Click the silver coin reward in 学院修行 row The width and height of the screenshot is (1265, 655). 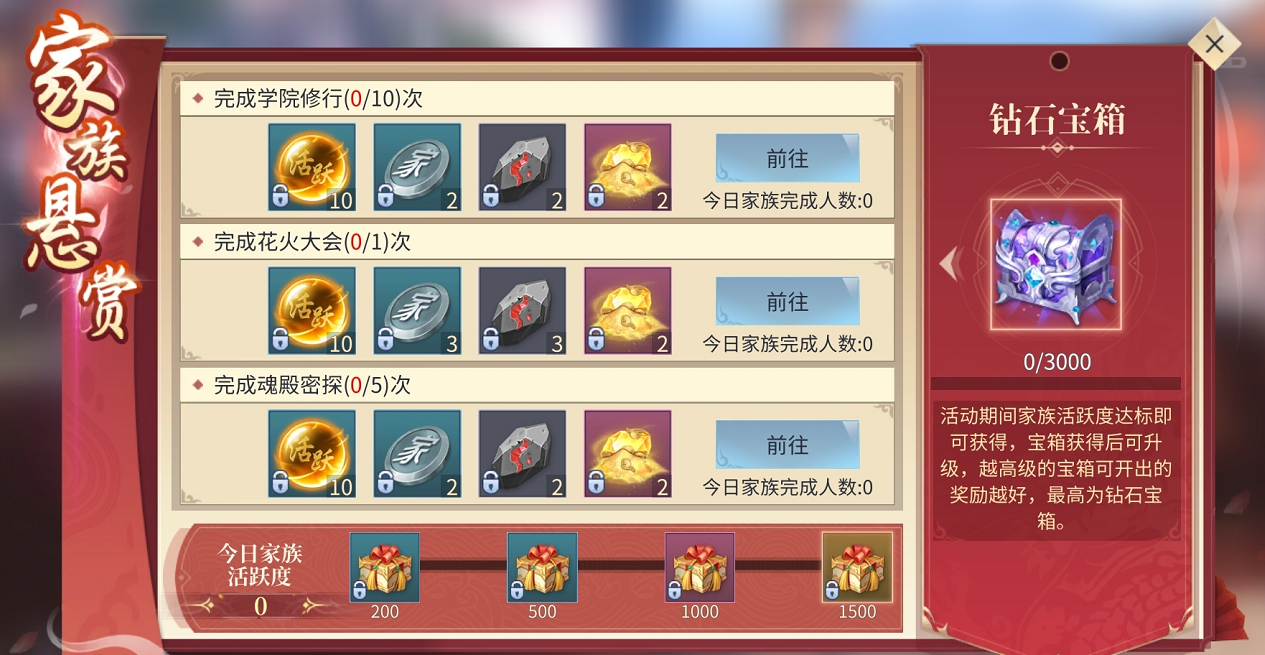point(417,167)
